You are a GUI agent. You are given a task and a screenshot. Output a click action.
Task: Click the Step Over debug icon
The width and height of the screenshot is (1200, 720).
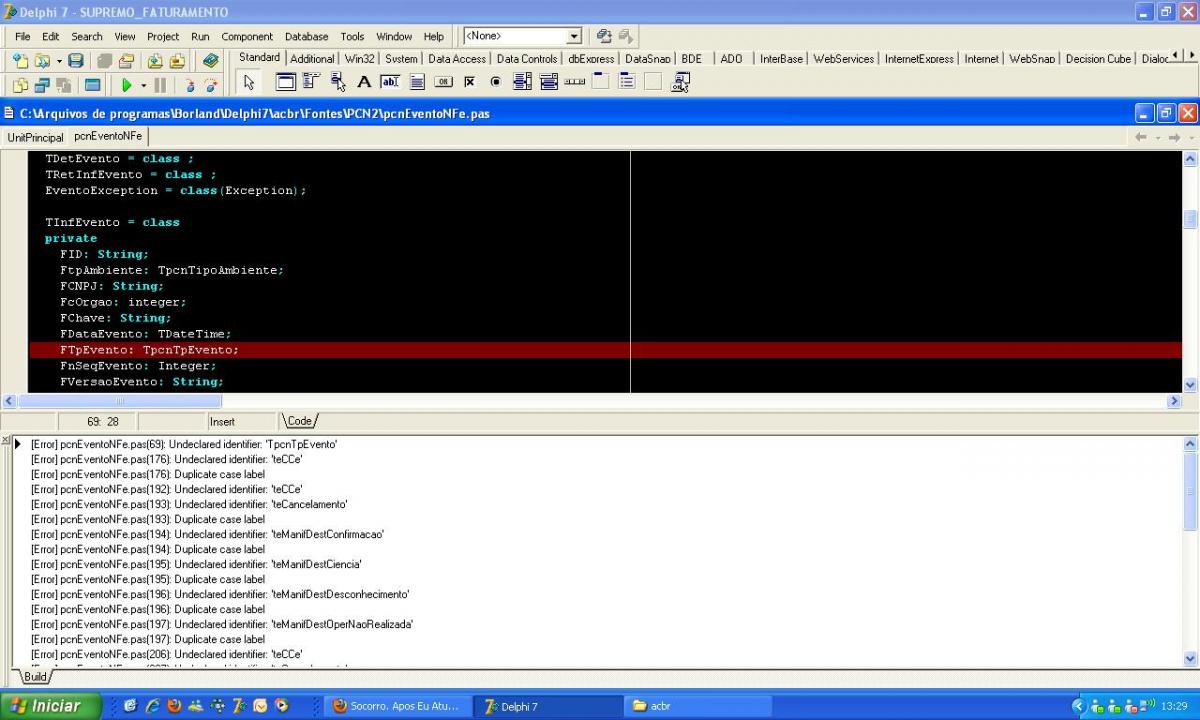210,85
